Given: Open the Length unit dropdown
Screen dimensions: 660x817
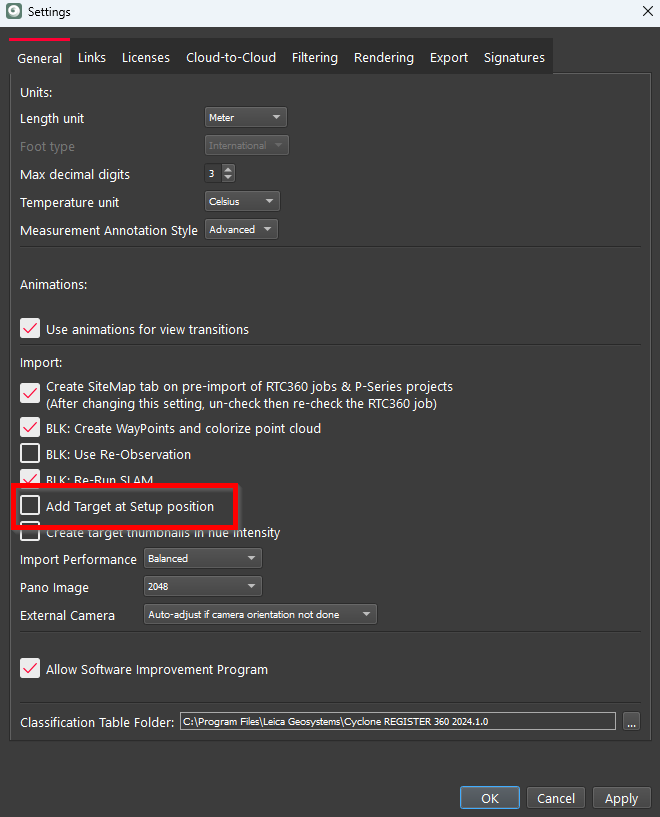Looking at the screenshot, I should click(x=245, y=118).
